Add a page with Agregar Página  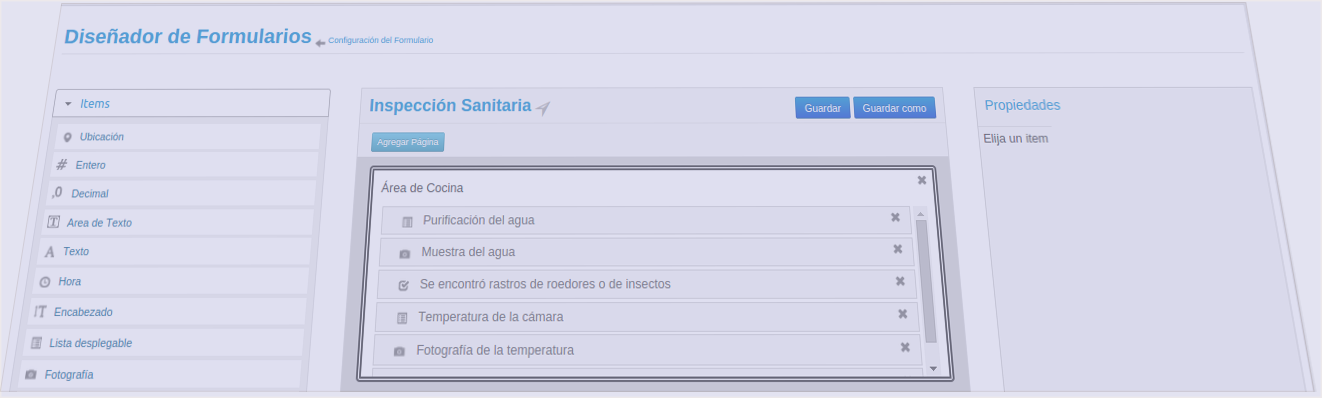point(408,142)
